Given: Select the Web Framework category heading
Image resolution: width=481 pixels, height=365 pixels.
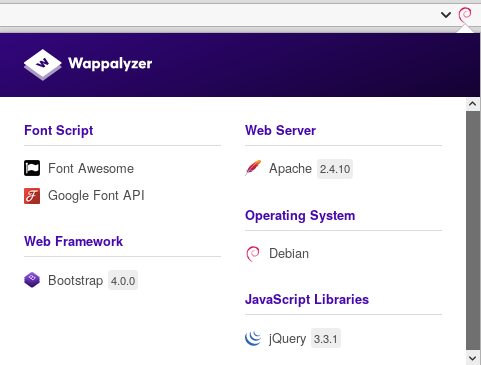Looking at the screenshot, I should pyautogui.click(x=73, y=241).
